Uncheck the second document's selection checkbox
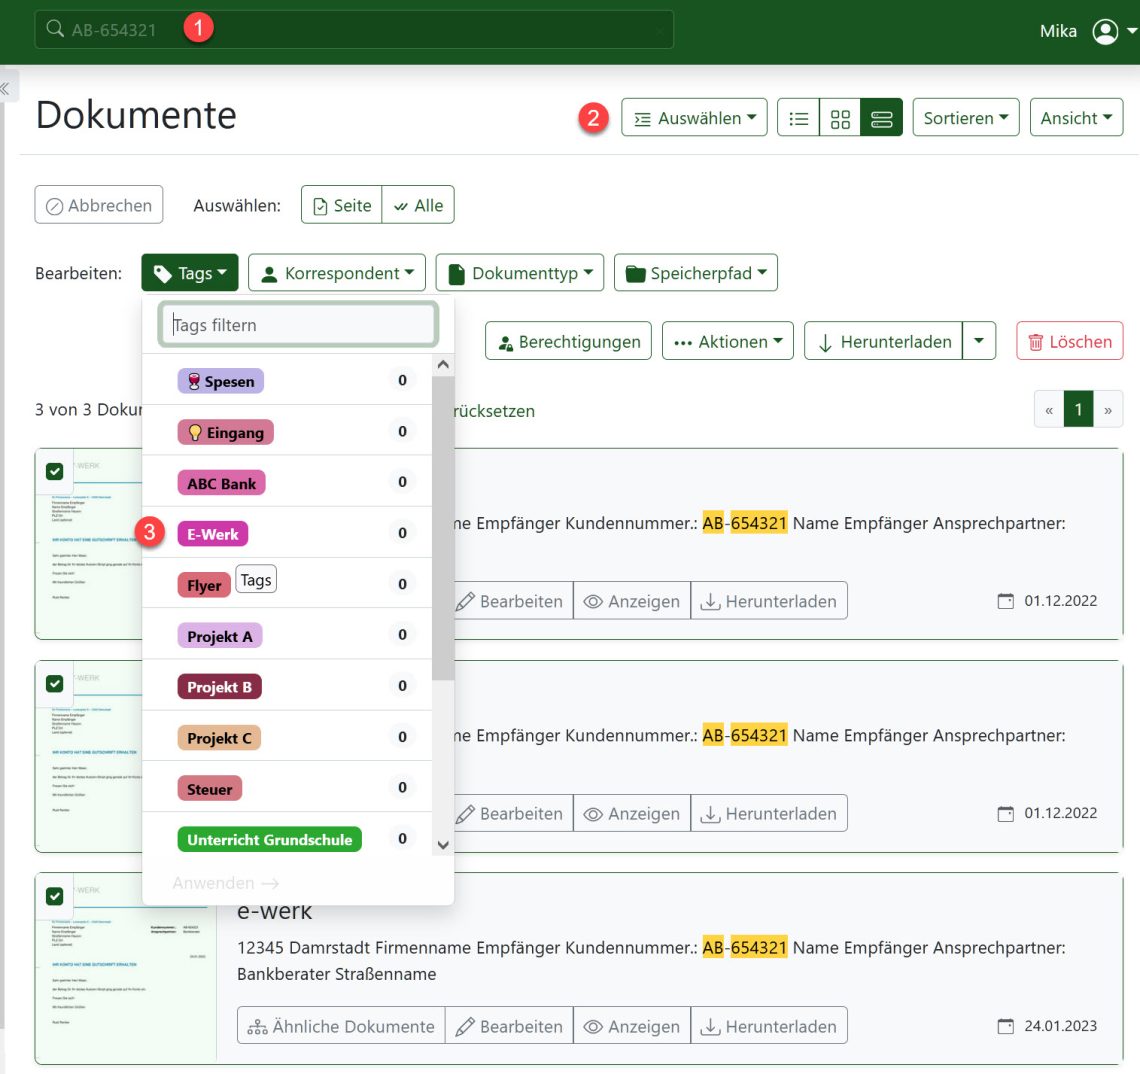Viewport: 1140px width, 1074px height. coord(55,683)
